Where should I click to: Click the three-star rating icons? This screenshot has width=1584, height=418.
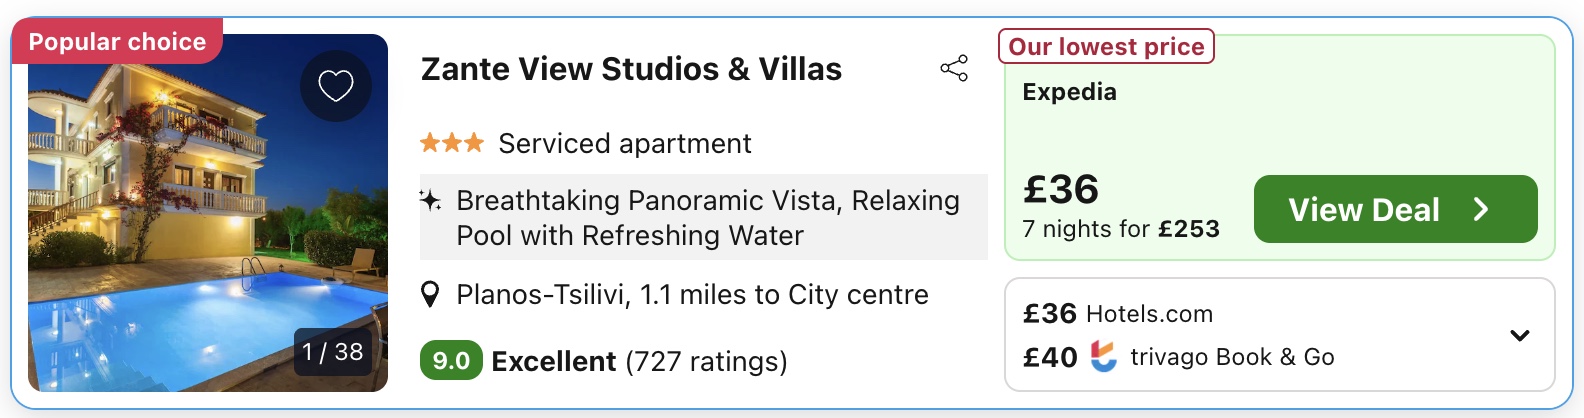pyautogui.click(x=451, y=144)
